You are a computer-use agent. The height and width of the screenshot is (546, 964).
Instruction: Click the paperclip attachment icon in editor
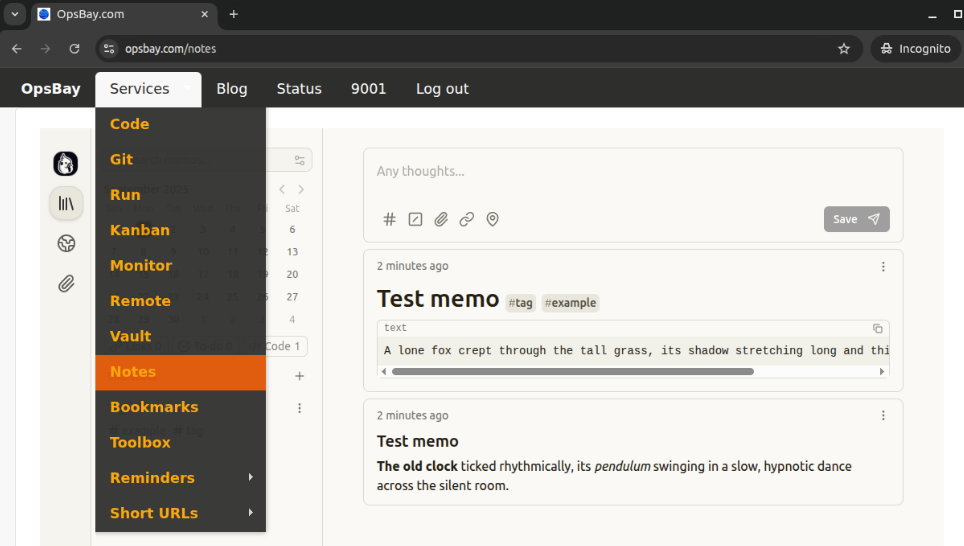[441, 220]
